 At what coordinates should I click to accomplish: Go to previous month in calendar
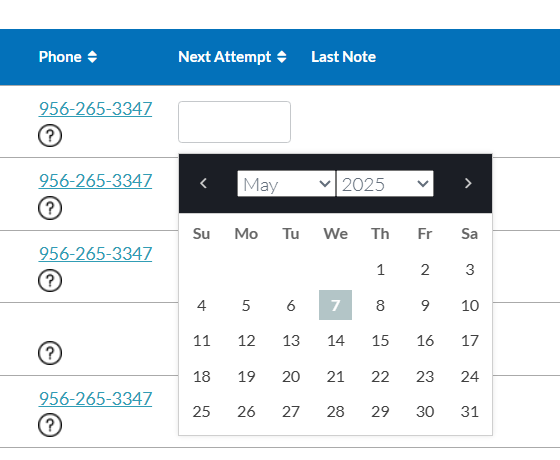tap(204, 184)
